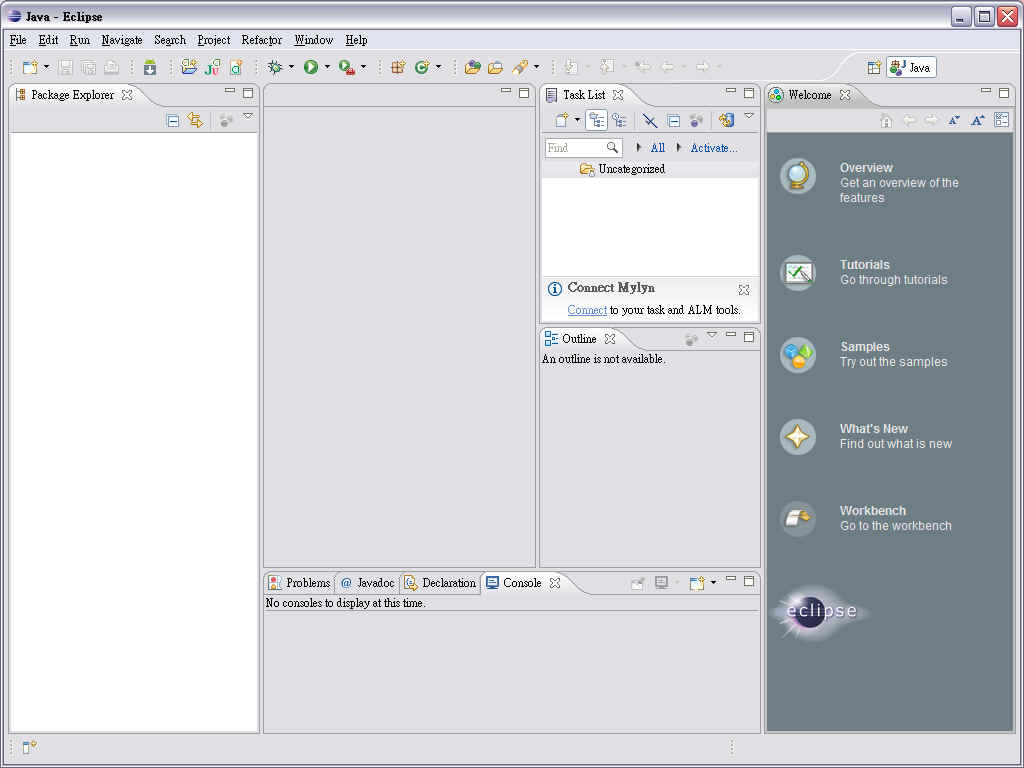The image size is (1024, 768).
Task: Toggle Link with Editor in Package Explorer
Action: coord(195,120)
